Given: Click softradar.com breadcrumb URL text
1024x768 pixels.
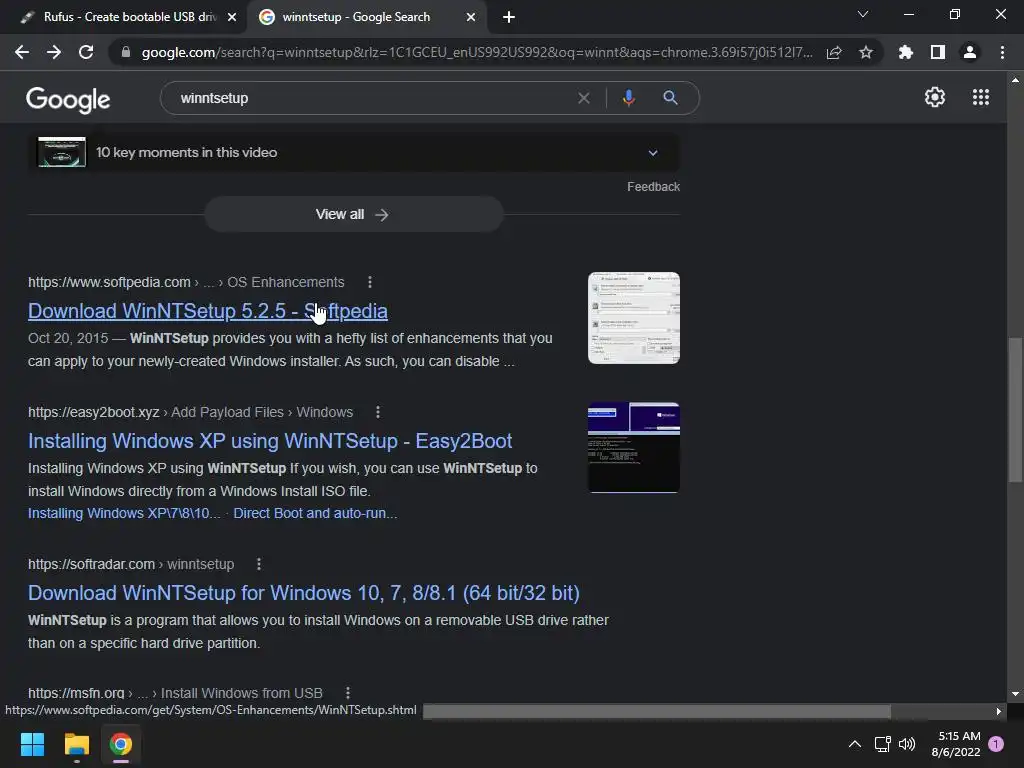Looking at the screenshot, I should [x=91, y=564].
